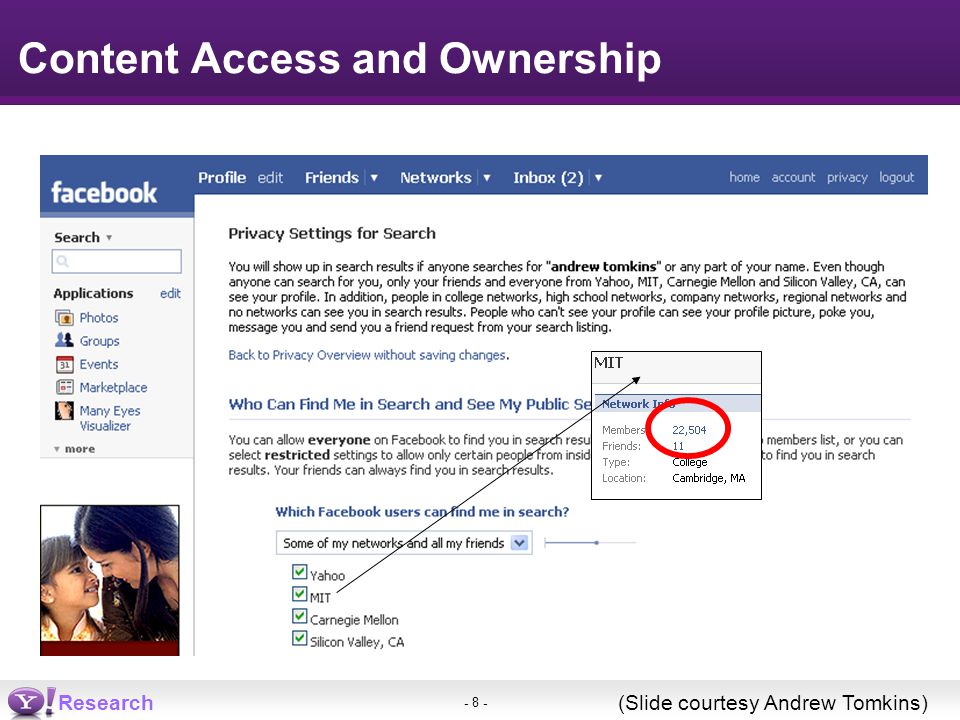Click the Yahoo! Research logo
Screen dimensions: 960x720
(x=80, y=702)
